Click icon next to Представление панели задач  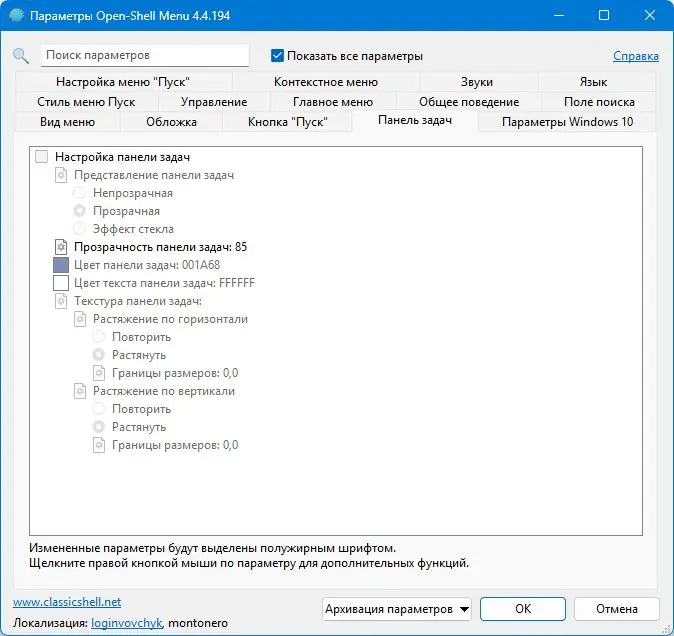[x=61, y=175]
